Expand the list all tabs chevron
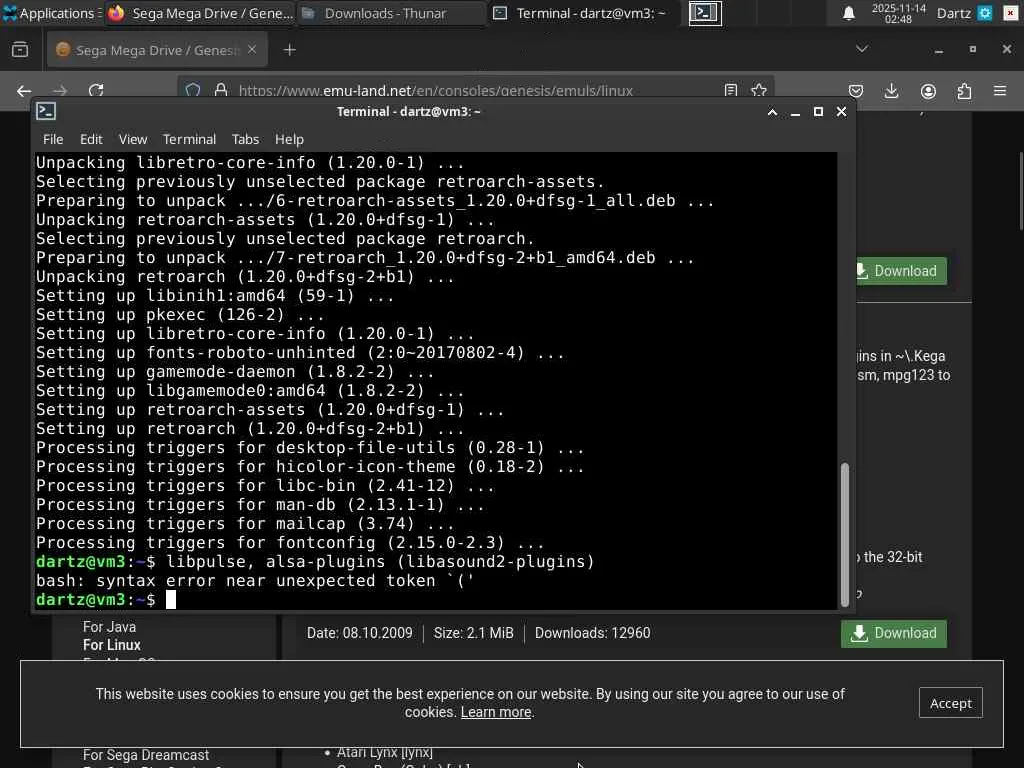This screenshot has width=1024, height=768. click(862, 49)
